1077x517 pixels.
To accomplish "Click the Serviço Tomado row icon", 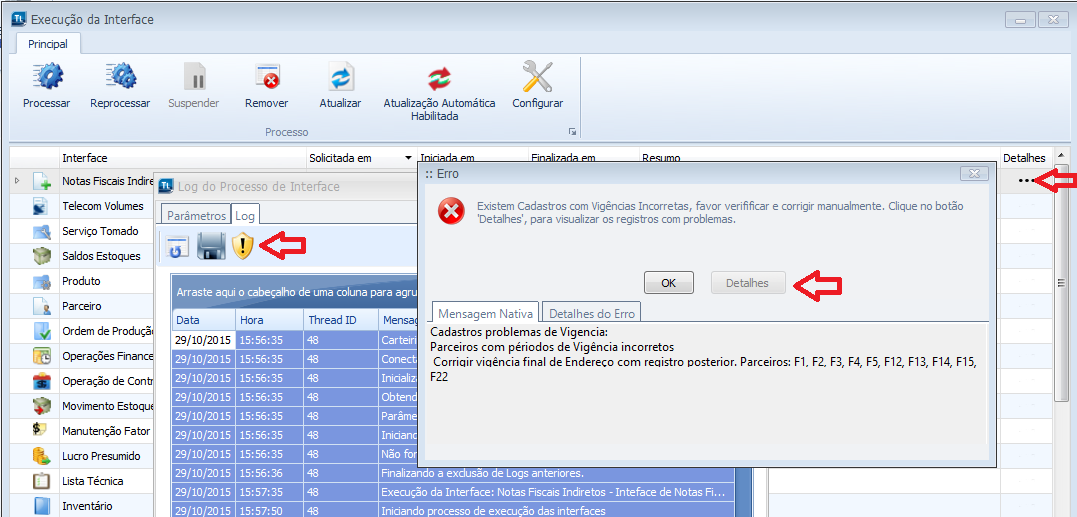I will pos(42,231).
